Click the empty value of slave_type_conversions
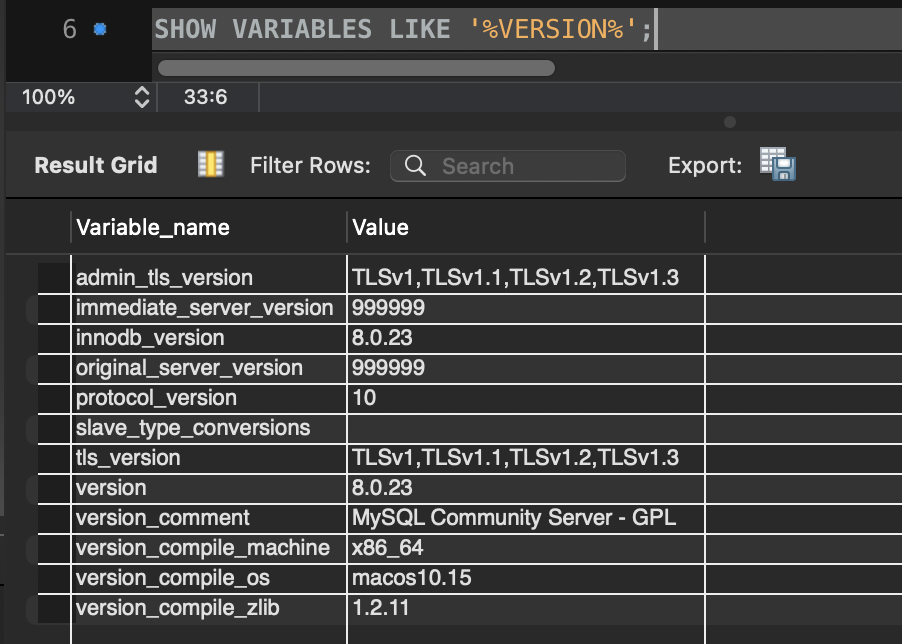Viewport: 902px width, 644px height. (526, 428)
